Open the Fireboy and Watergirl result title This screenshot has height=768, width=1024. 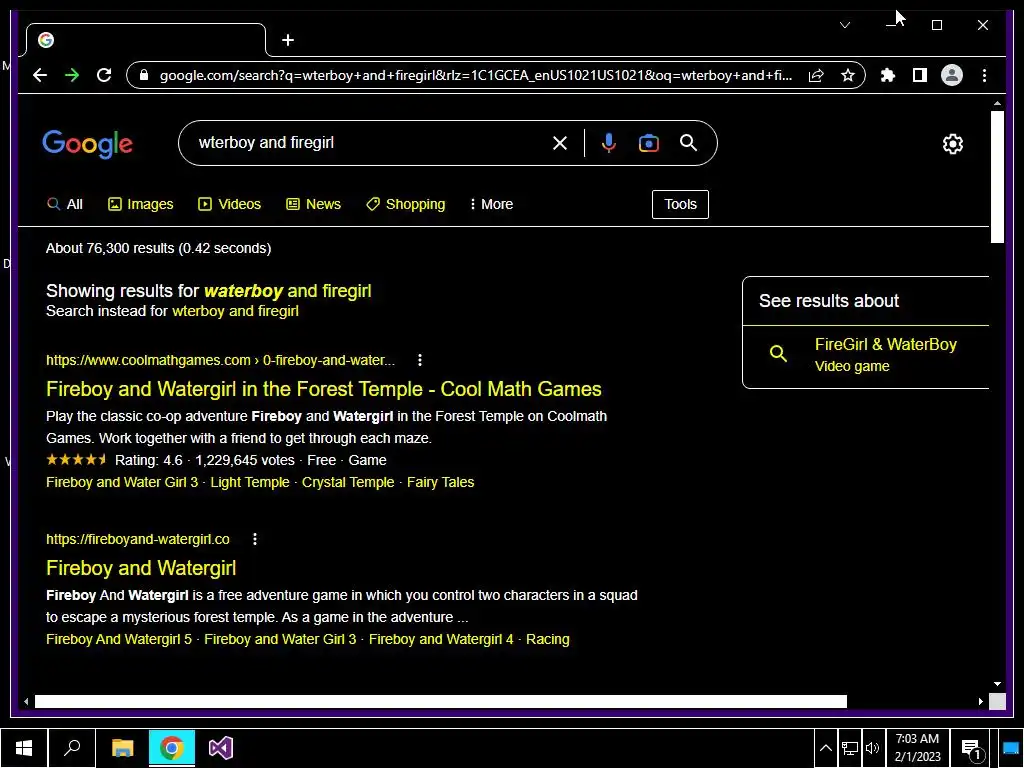pyautogui.click(x=141, y=568)
